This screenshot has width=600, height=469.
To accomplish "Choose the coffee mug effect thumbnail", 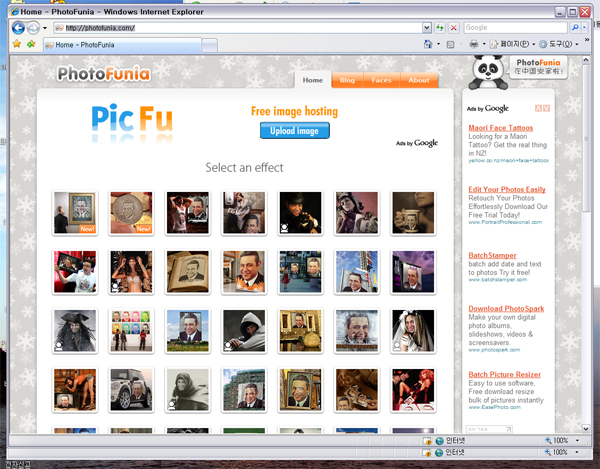I will pos(413,213).
